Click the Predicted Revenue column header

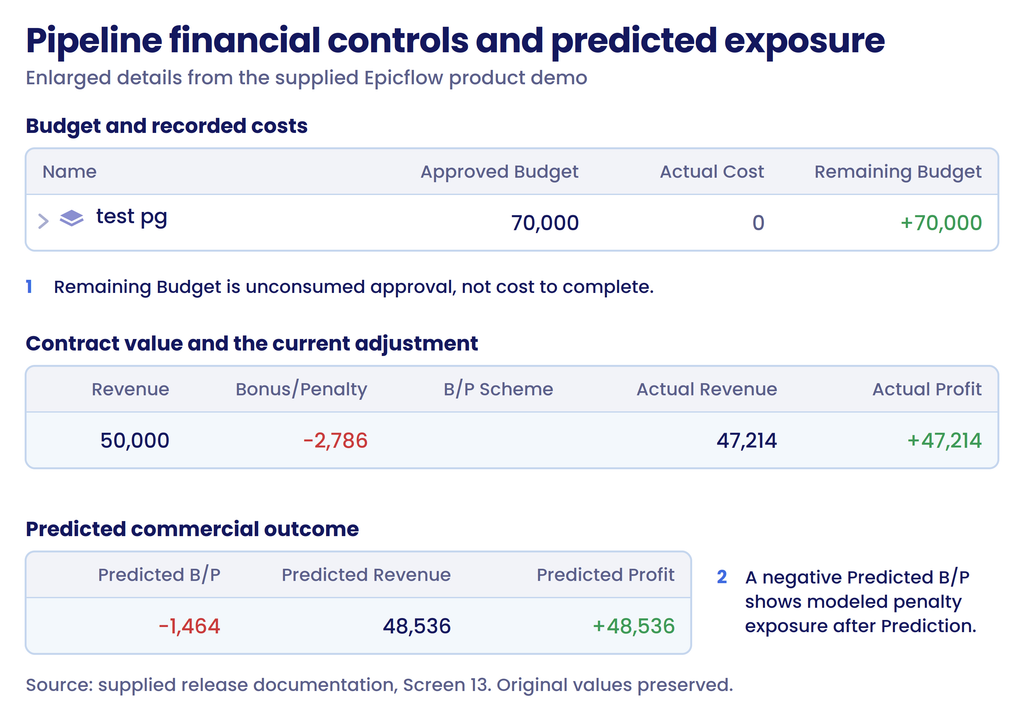point(366,575)
